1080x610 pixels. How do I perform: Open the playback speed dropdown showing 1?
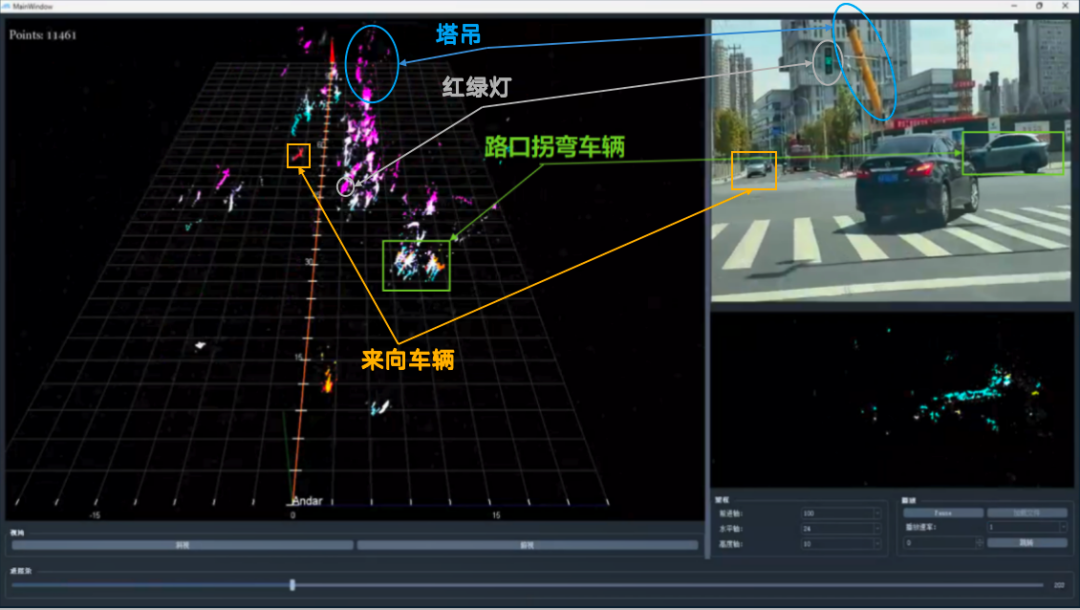tap(1027, 527)
